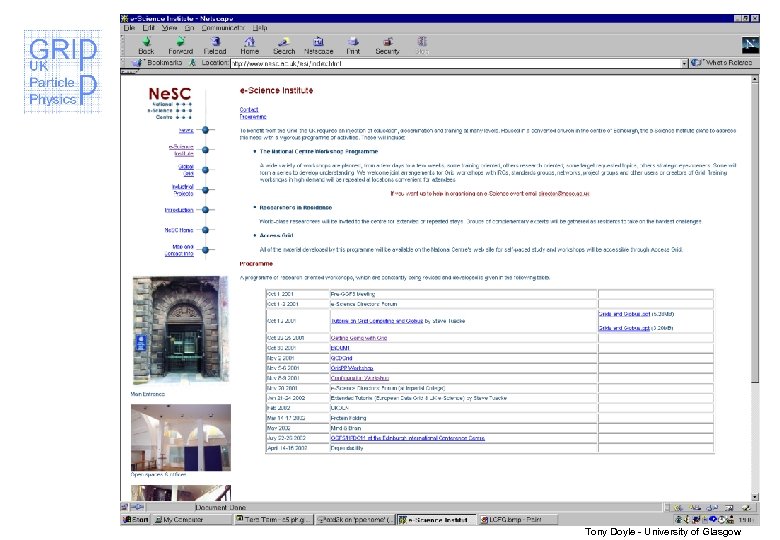Click the open spaces and offices photo
This screenshot has height=540, width=780.
pos(181,438)
